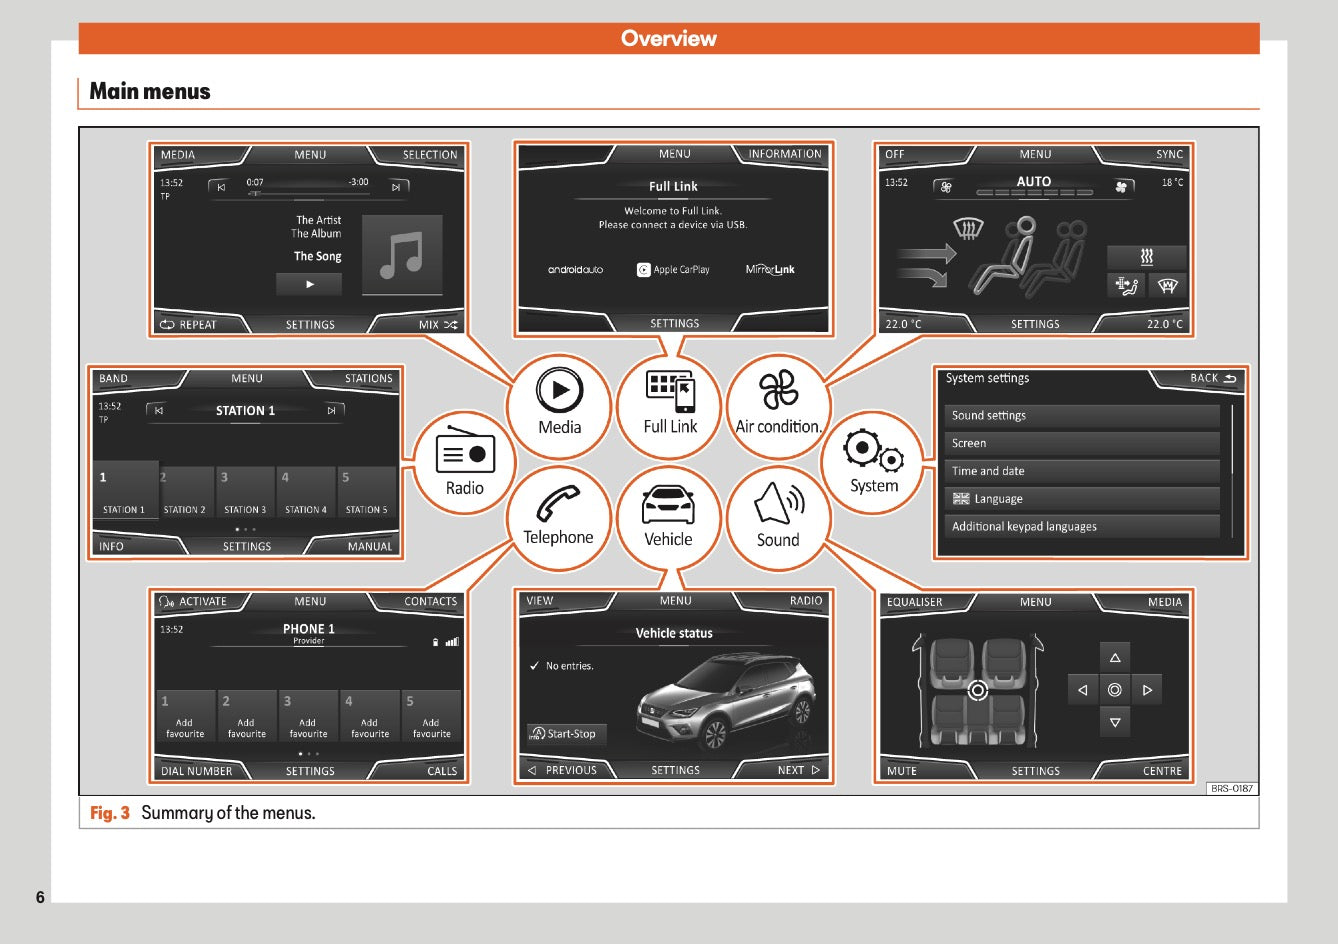Click the media track progress slider
Screen dimensions: 1338x944
[307, 192]
